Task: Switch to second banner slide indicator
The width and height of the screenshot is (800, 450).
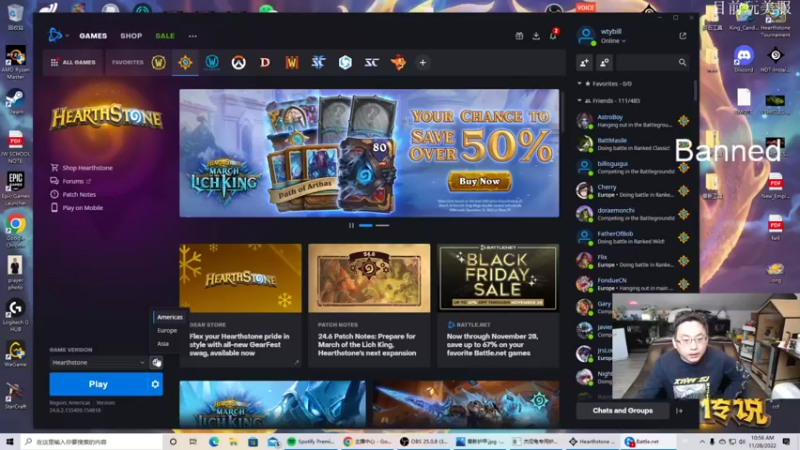Action: pos(382,225)
